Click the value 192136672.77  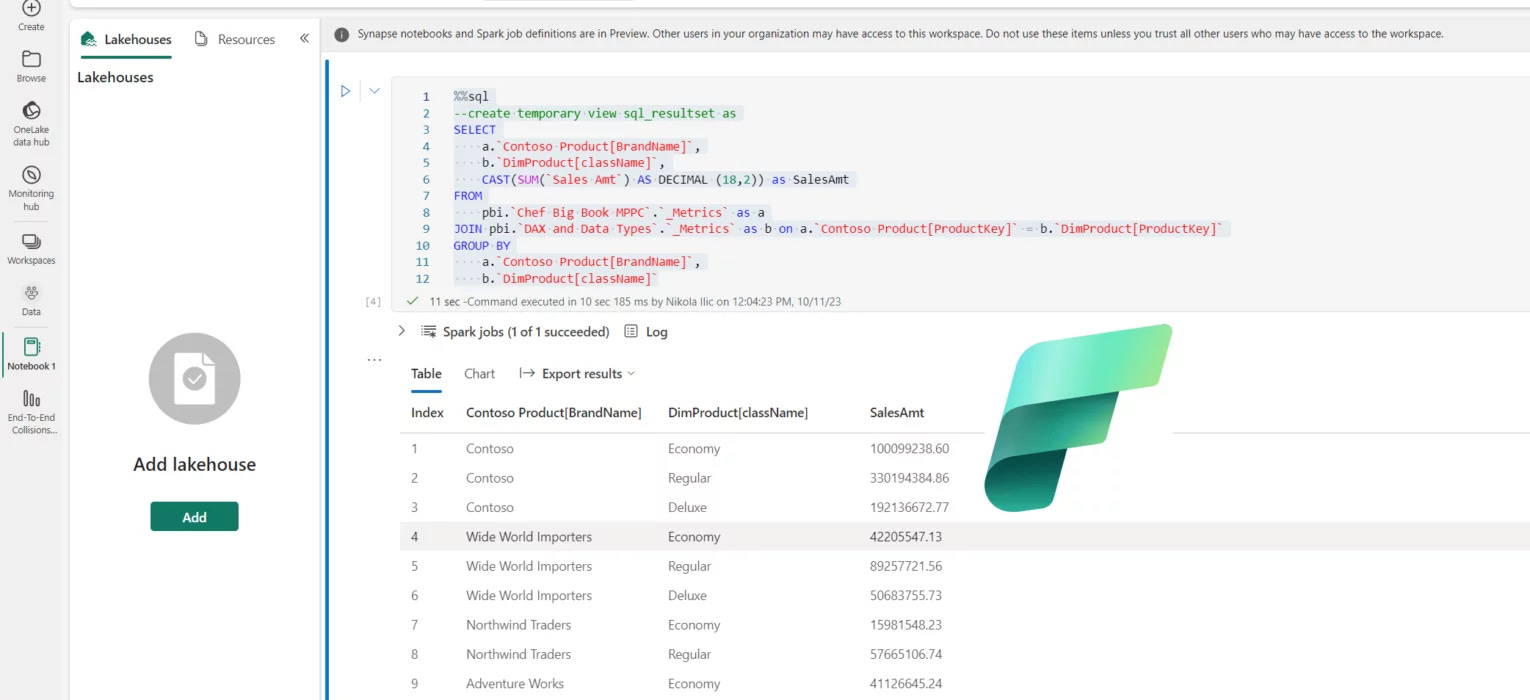[909, 507]
